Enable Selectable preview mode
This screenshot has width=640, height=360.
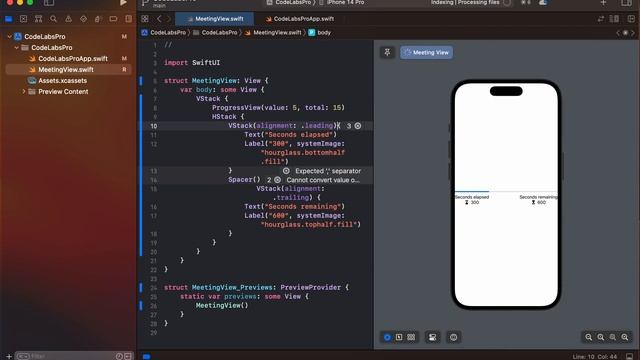(399, 337)
